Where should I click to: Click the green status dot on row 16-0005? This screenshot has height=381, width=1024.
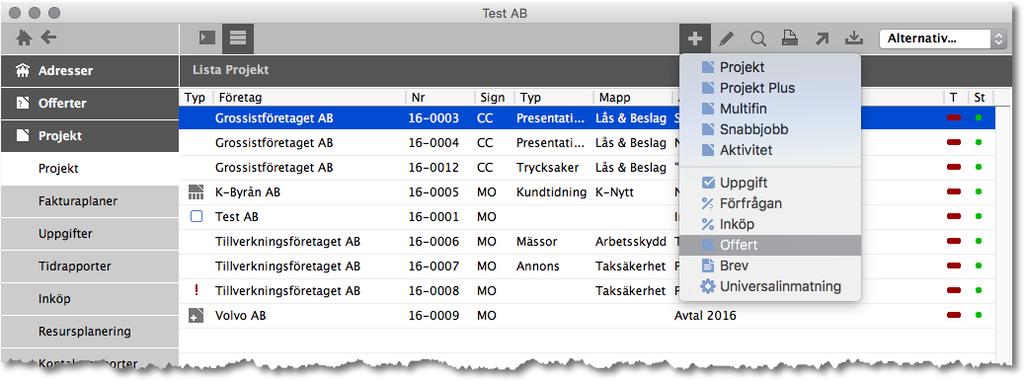click(x=978, y=192)
